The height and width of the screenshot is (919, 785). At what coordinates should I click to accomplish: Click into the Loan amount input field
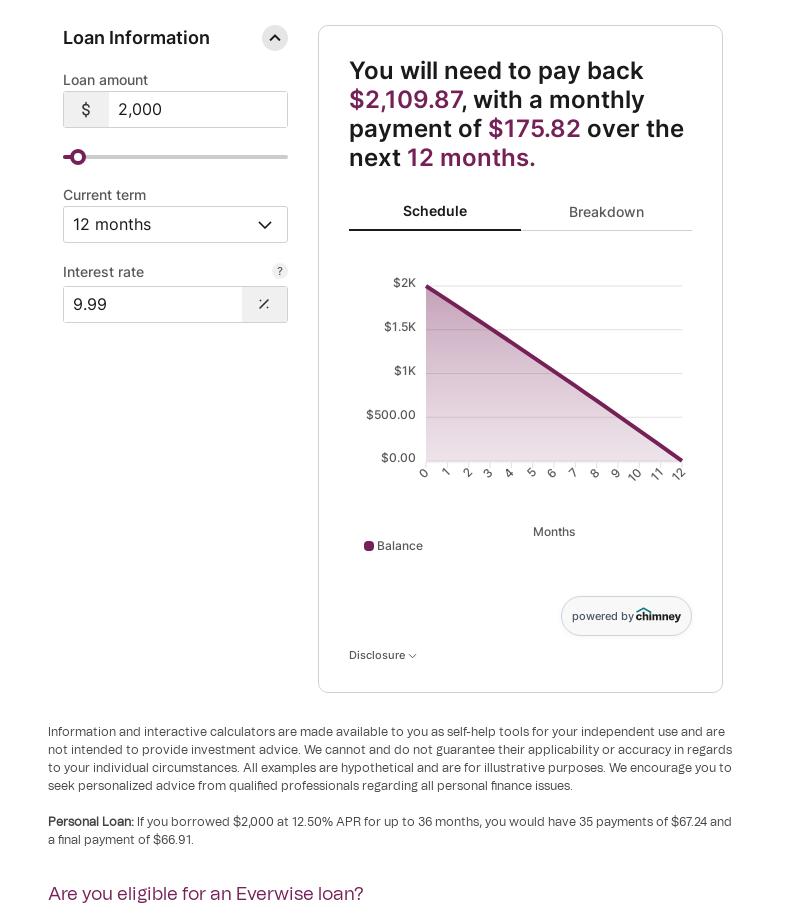point(197,110)
